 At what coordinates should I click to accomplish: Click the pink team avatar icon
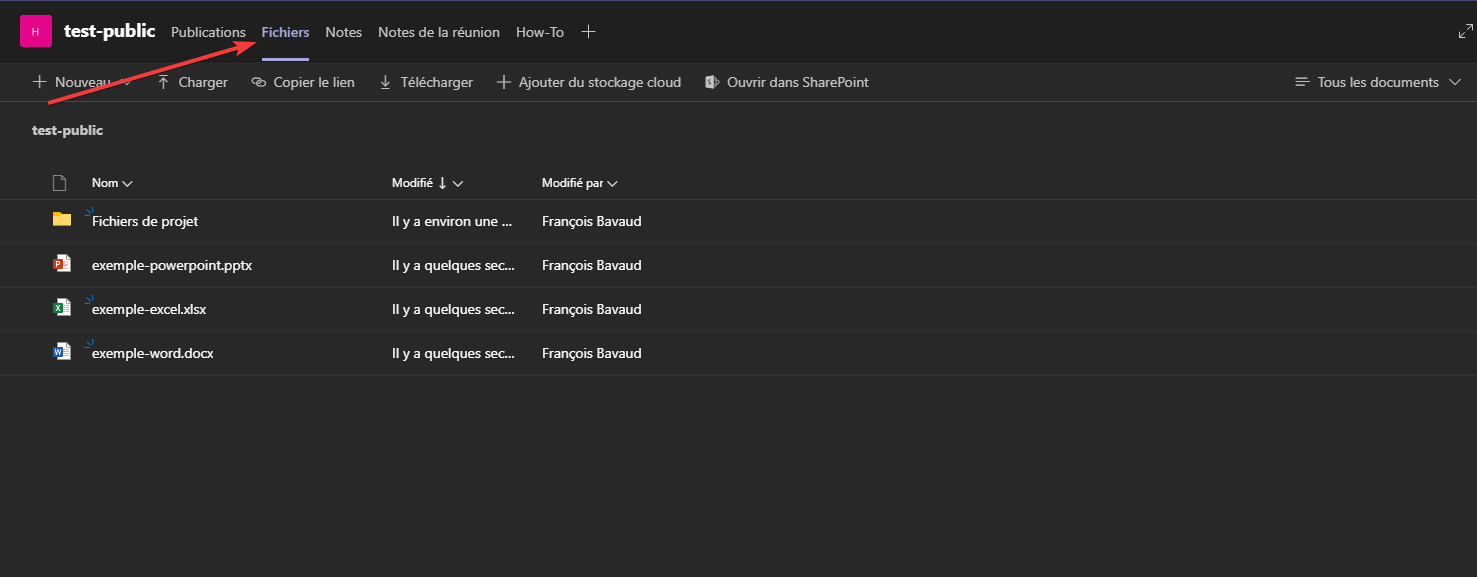click(36, 32)
